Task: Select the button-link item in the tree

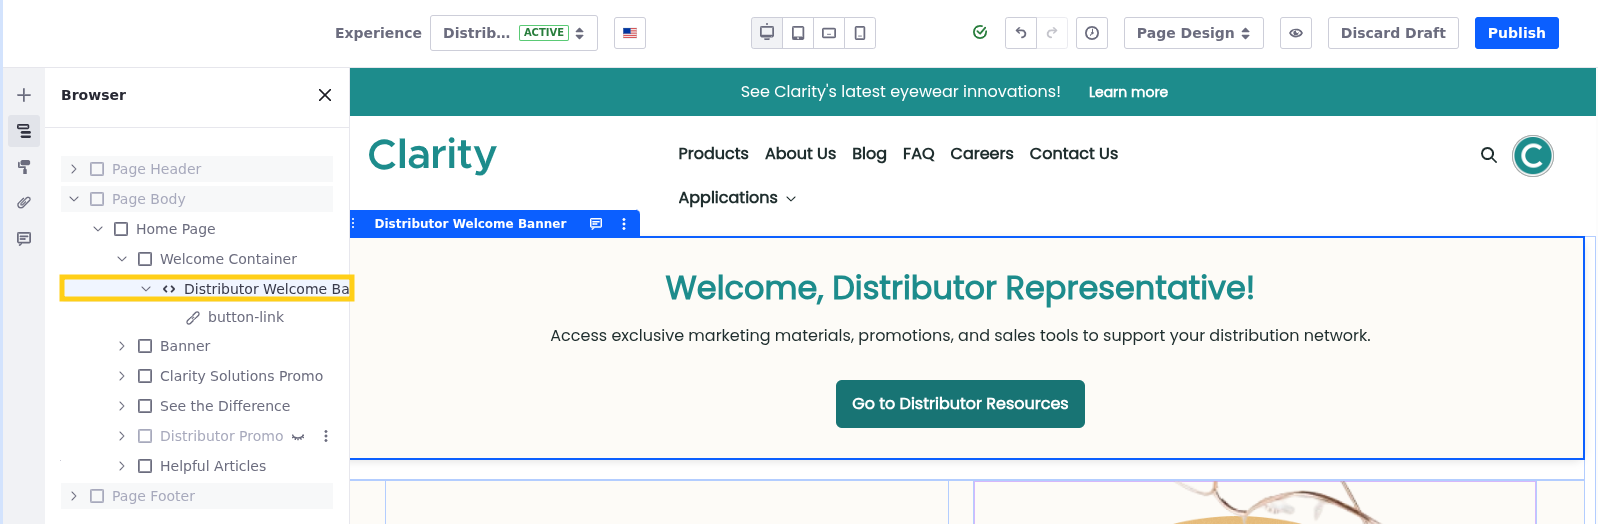Action: click(245, 317)
